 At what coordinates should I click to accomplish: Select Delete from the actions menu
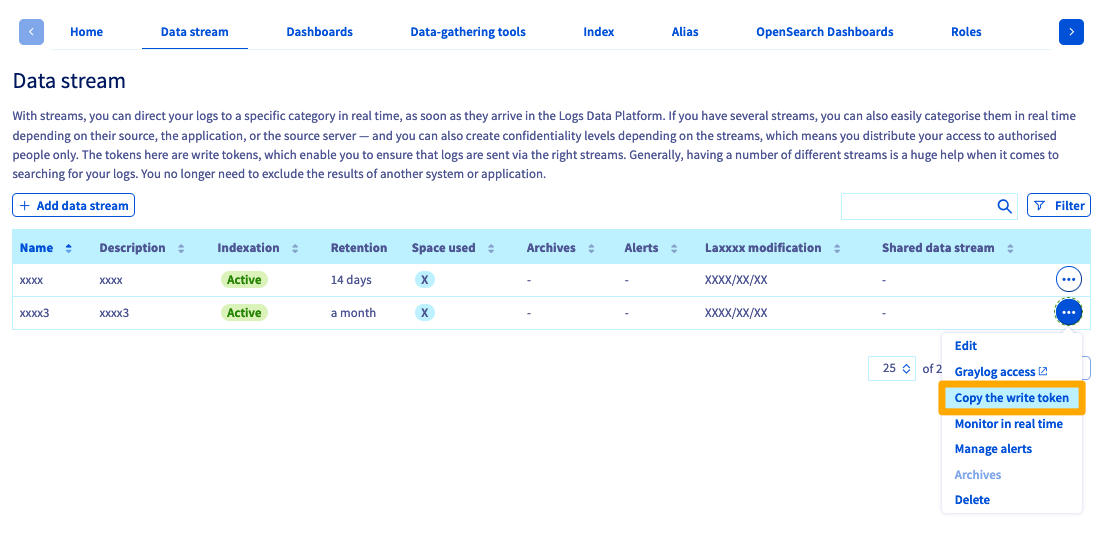[x=972, y=500]
